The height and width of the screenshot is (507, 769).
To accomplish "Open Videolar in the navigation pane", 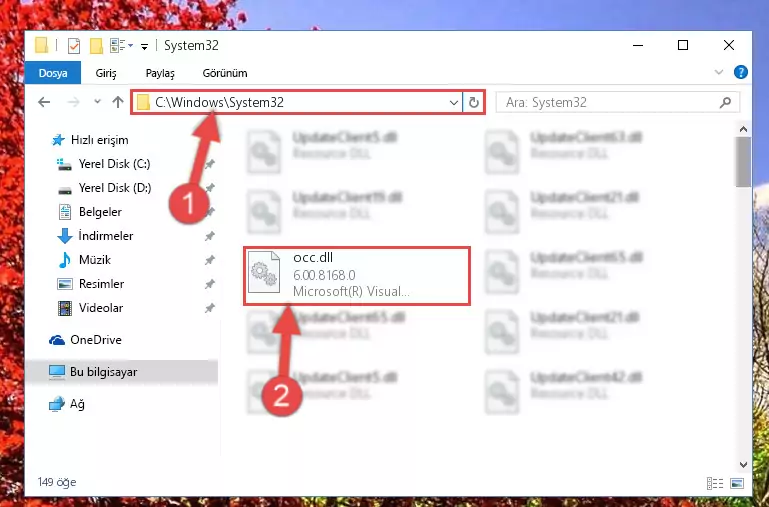I will pyautogui.click(x=101, y=307).
